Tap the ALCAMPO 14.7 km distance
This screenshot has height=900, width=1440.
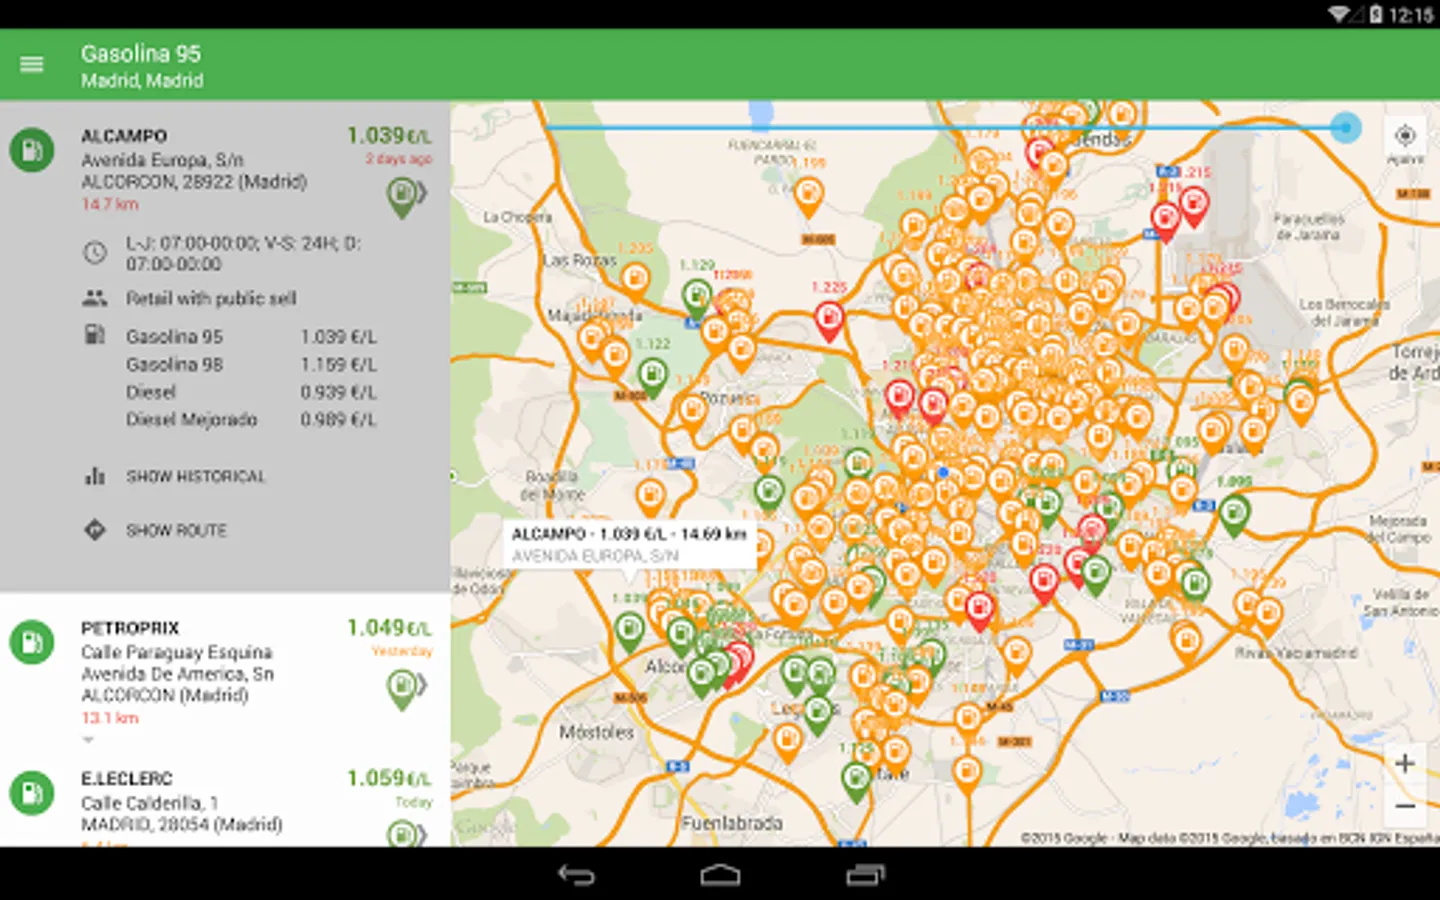pyautogui.click(x=110, y=204)
